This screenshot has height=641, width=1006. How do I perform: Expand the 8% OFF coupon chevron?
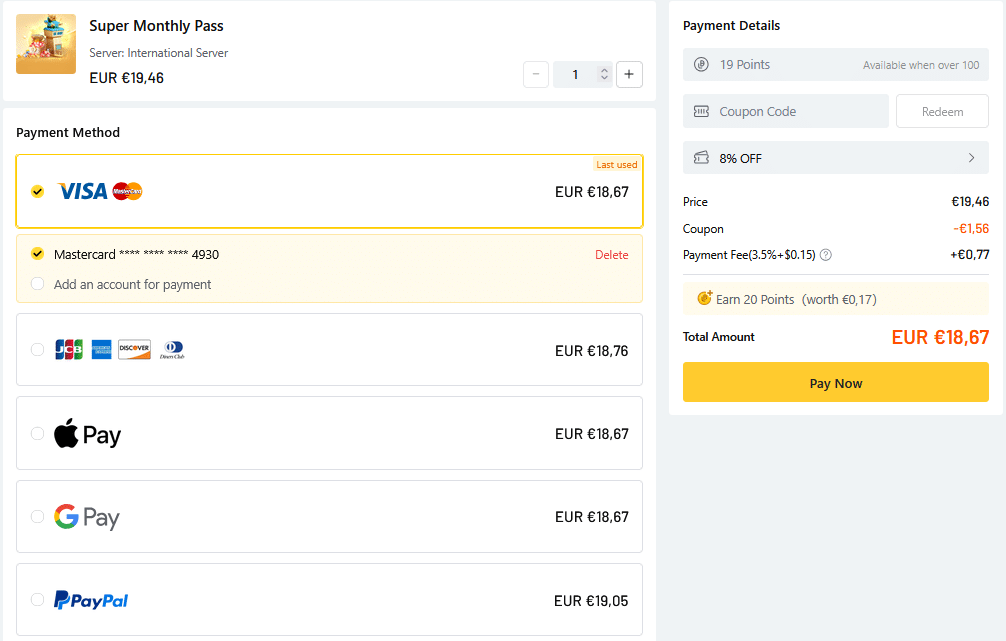tap(971, 158)
